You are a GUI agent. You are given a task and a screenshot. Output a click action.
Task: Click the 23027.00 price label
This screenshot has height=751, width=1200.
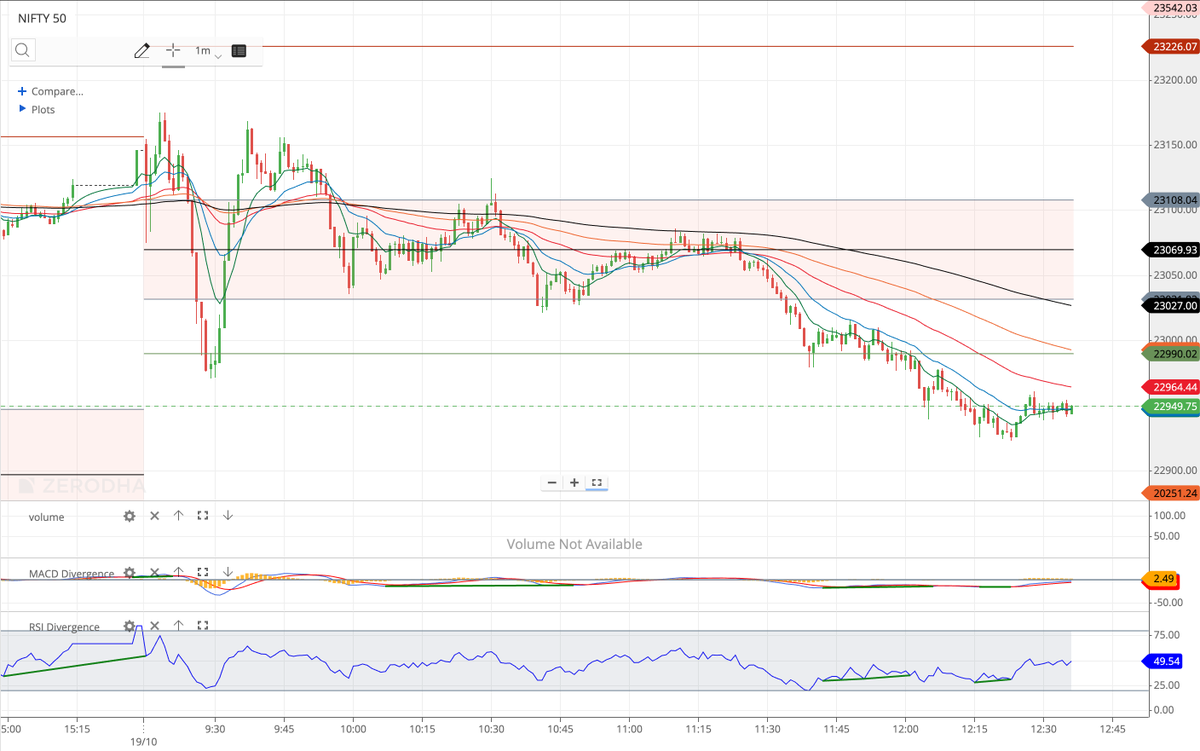point(1170,306)
